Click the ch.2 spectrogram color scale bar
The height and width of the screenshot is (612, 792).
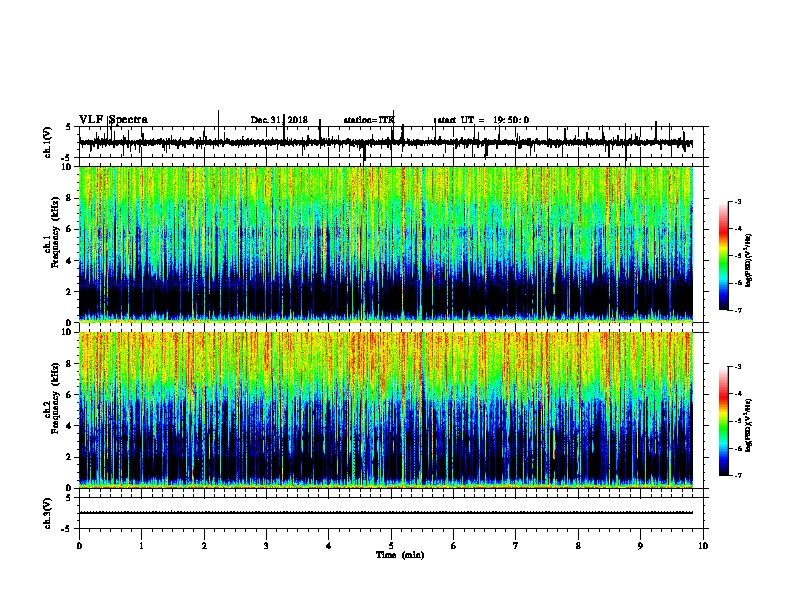[724, 421]
